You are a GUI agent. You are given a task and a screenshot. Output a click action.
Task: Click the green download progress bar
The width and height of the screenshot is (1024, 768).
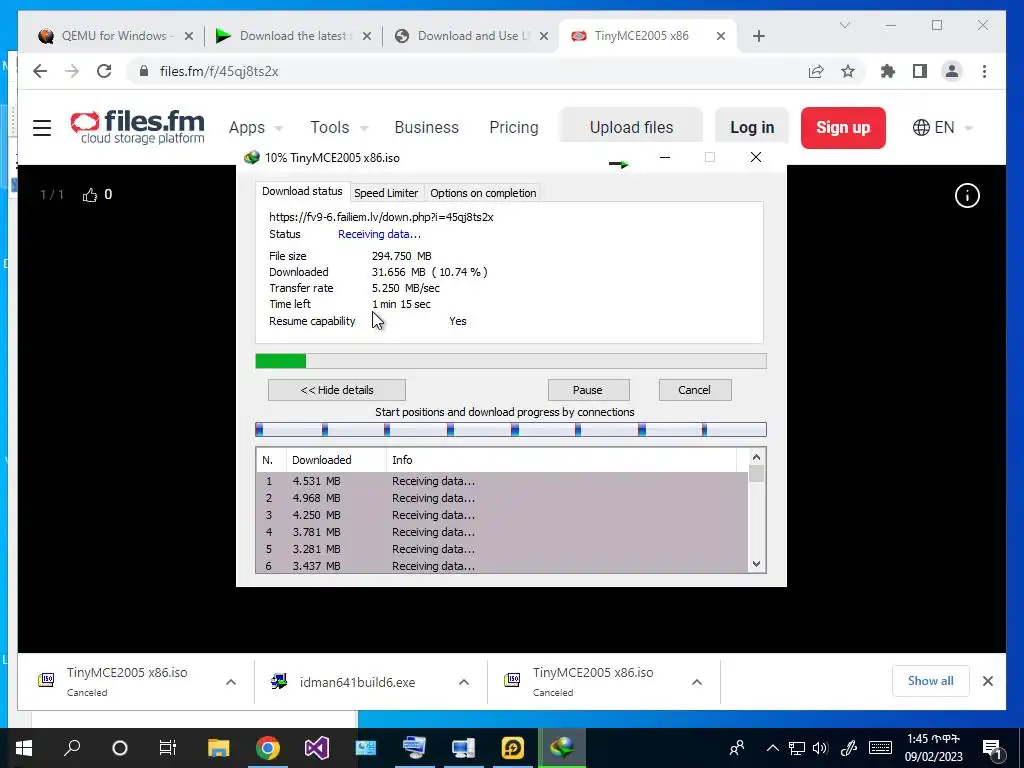[511, 361]
